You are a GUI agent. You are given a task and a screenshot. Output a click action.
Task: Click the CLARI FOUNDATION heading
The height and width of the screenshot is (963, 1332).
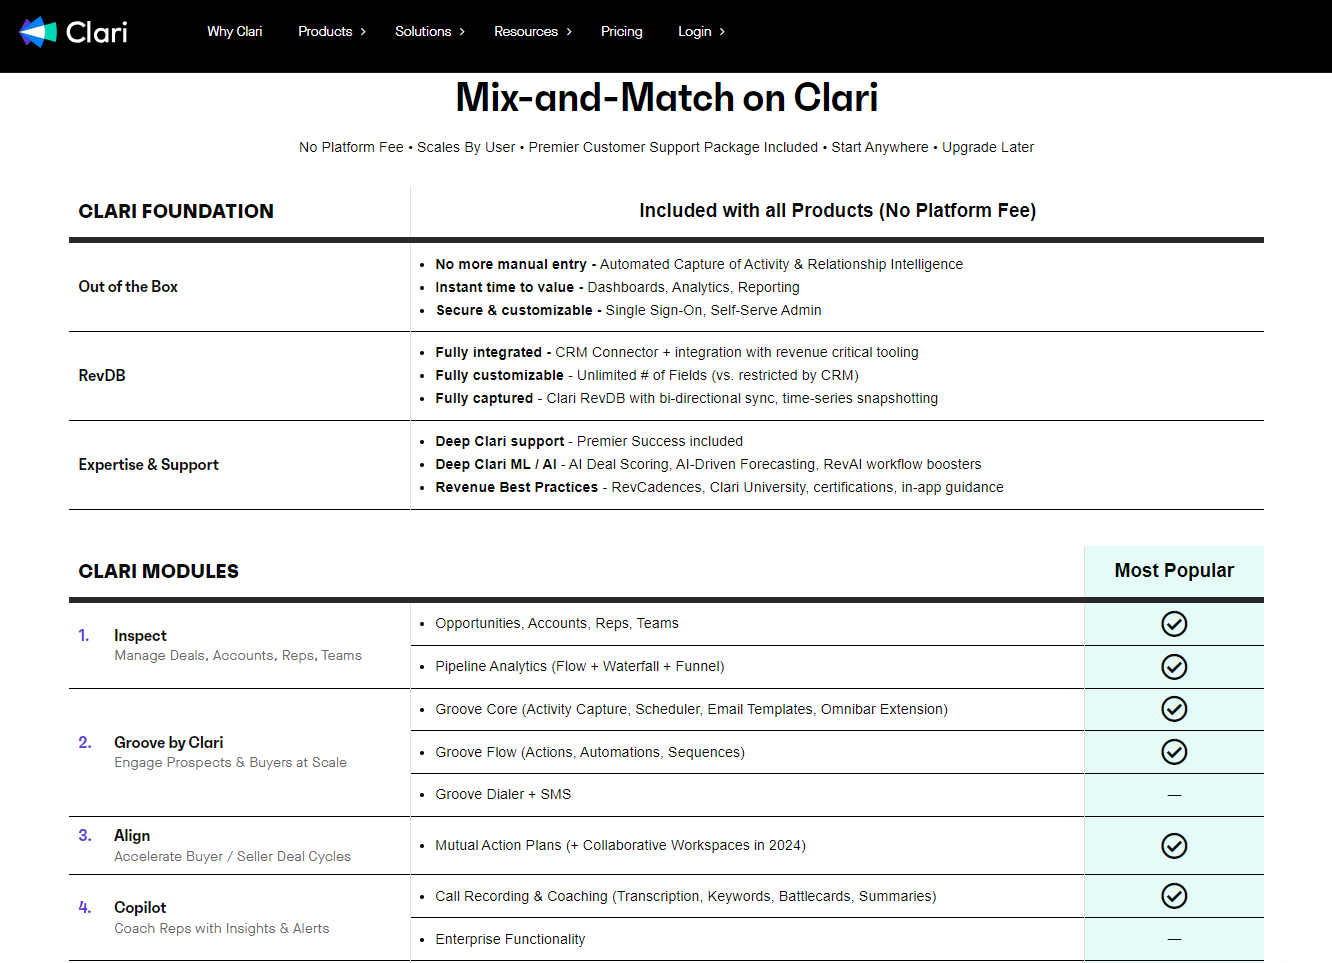click(x=176, y=211)
